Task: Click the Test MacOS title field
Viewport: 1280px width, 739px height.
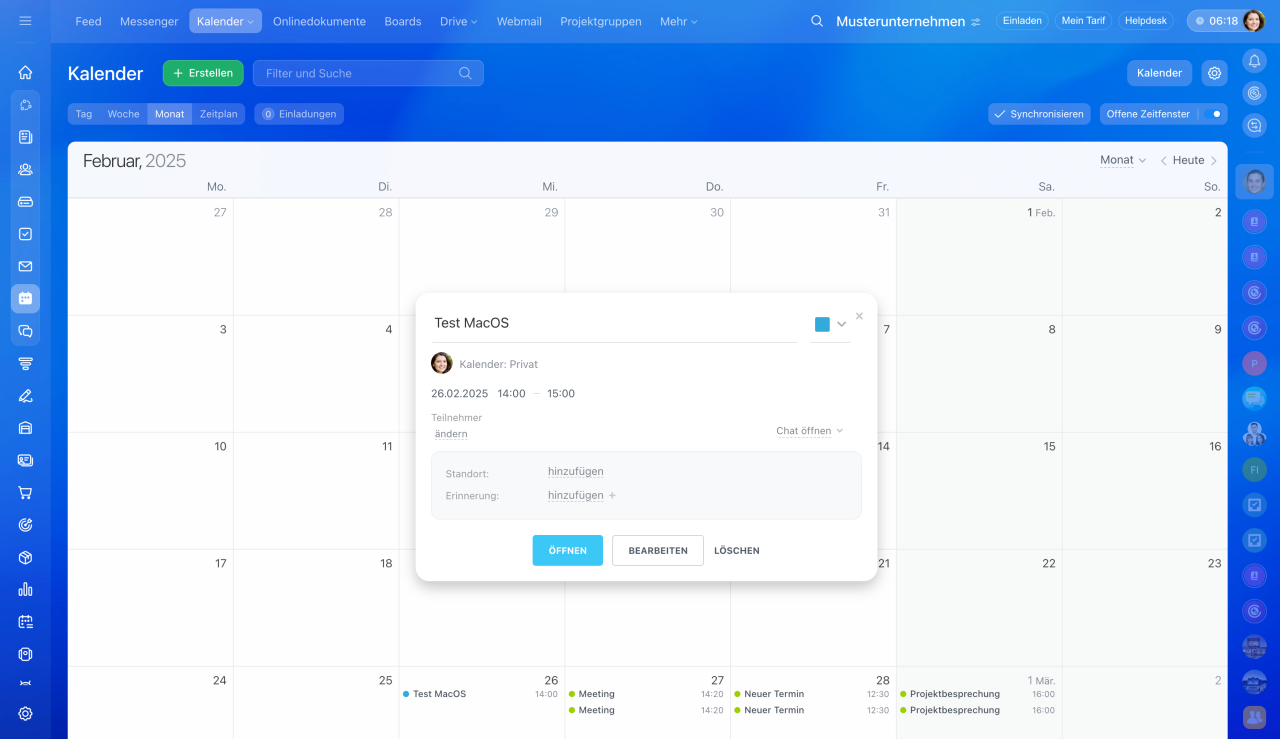Action: tap(614, 324)
